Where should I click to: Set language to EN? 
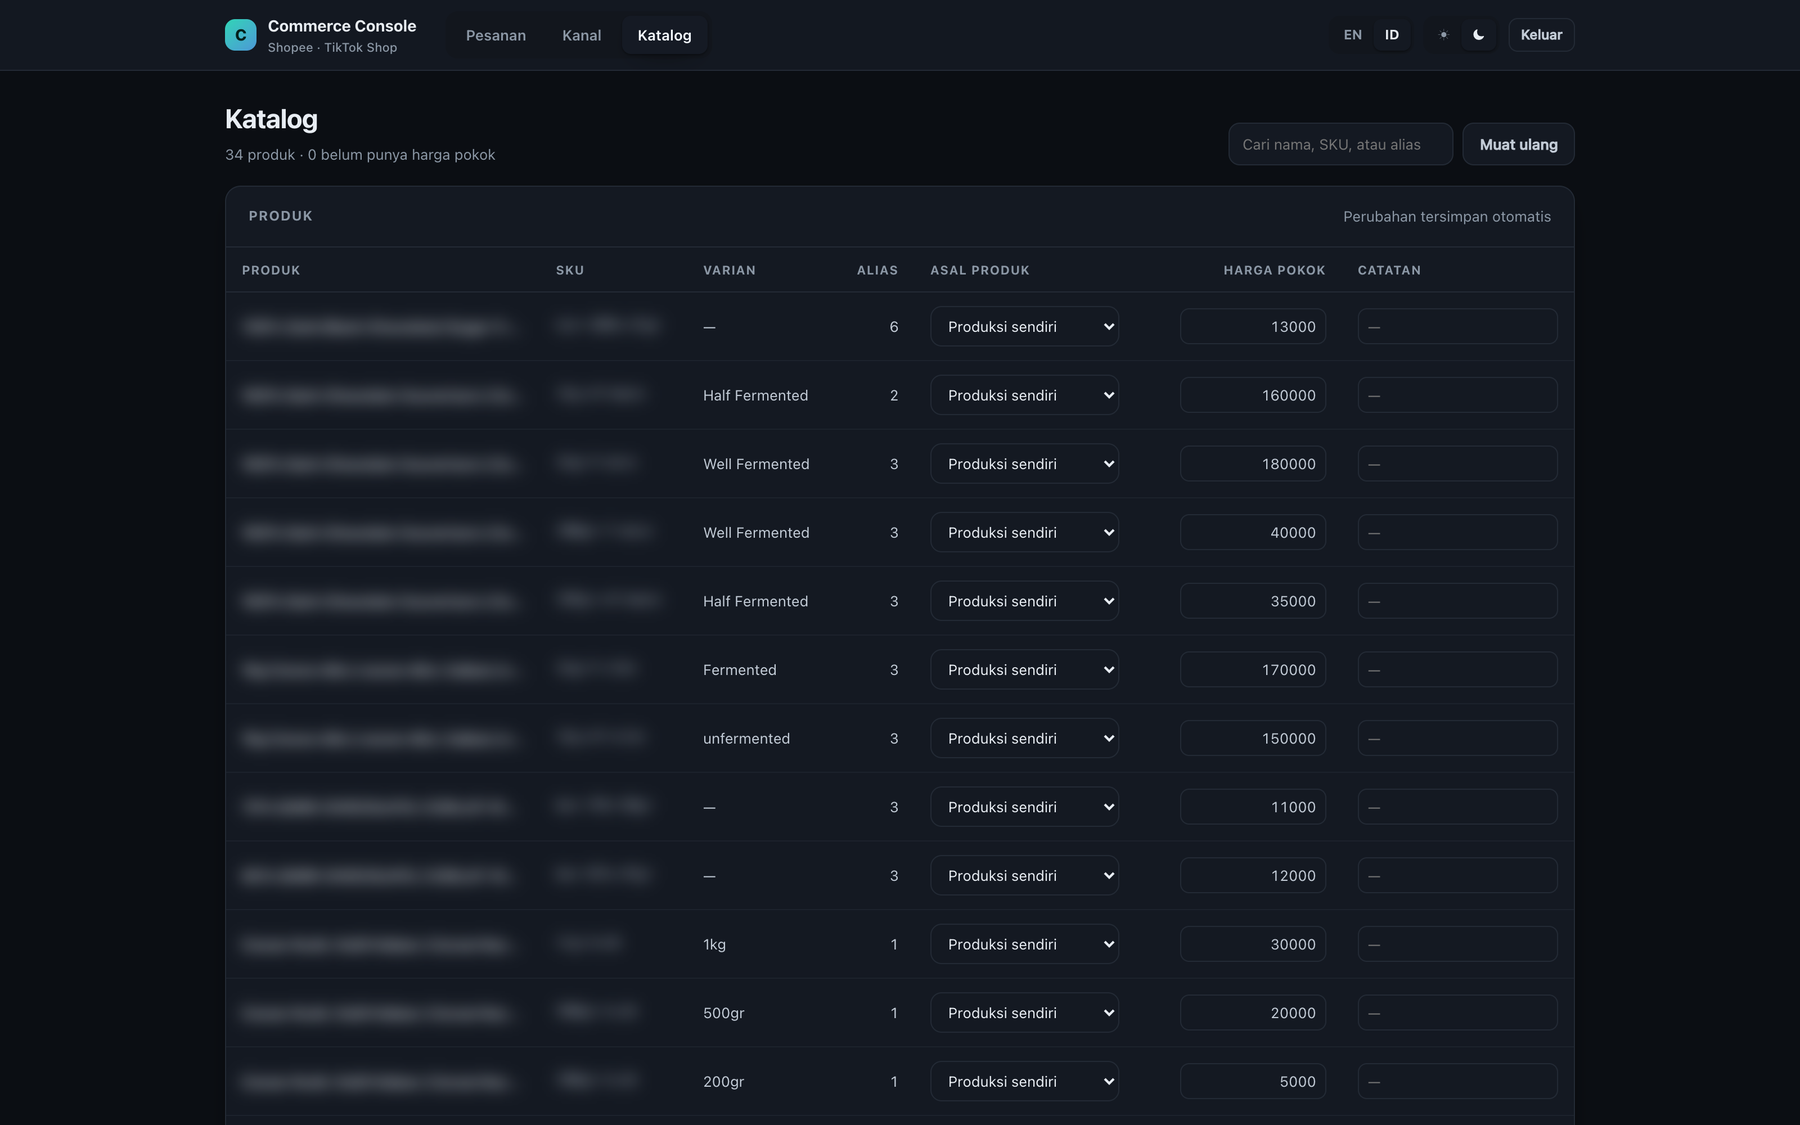click(x=1352, y=35)
